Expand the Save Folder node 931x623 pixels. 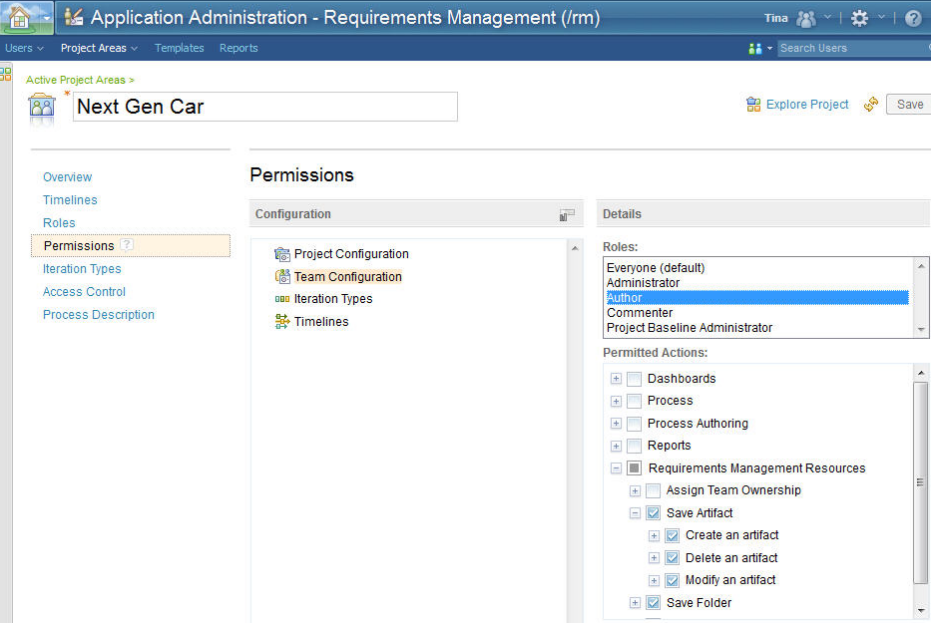point(635,603)
